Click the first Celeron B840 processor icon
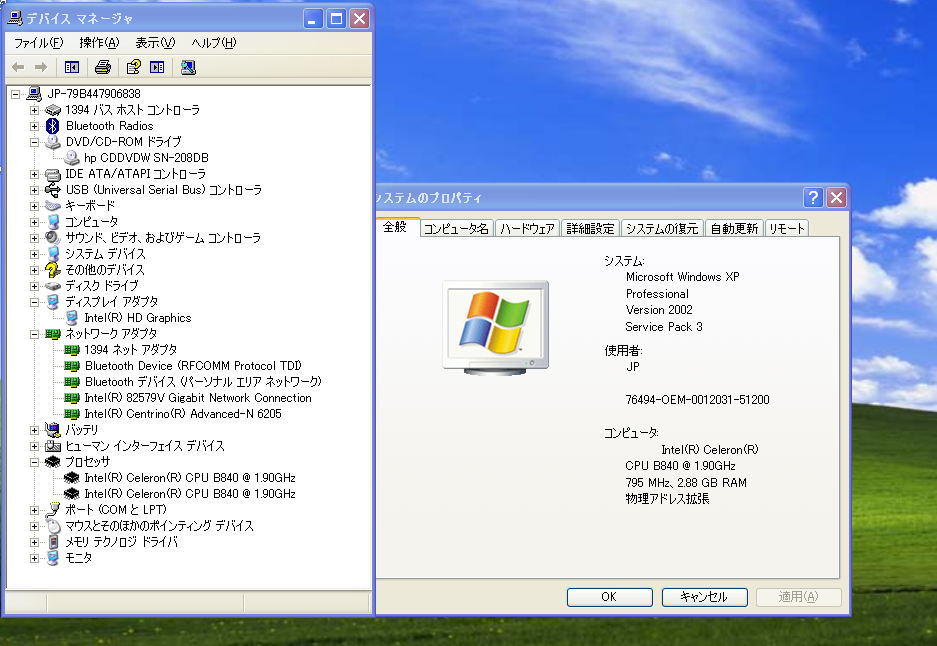 72,477
